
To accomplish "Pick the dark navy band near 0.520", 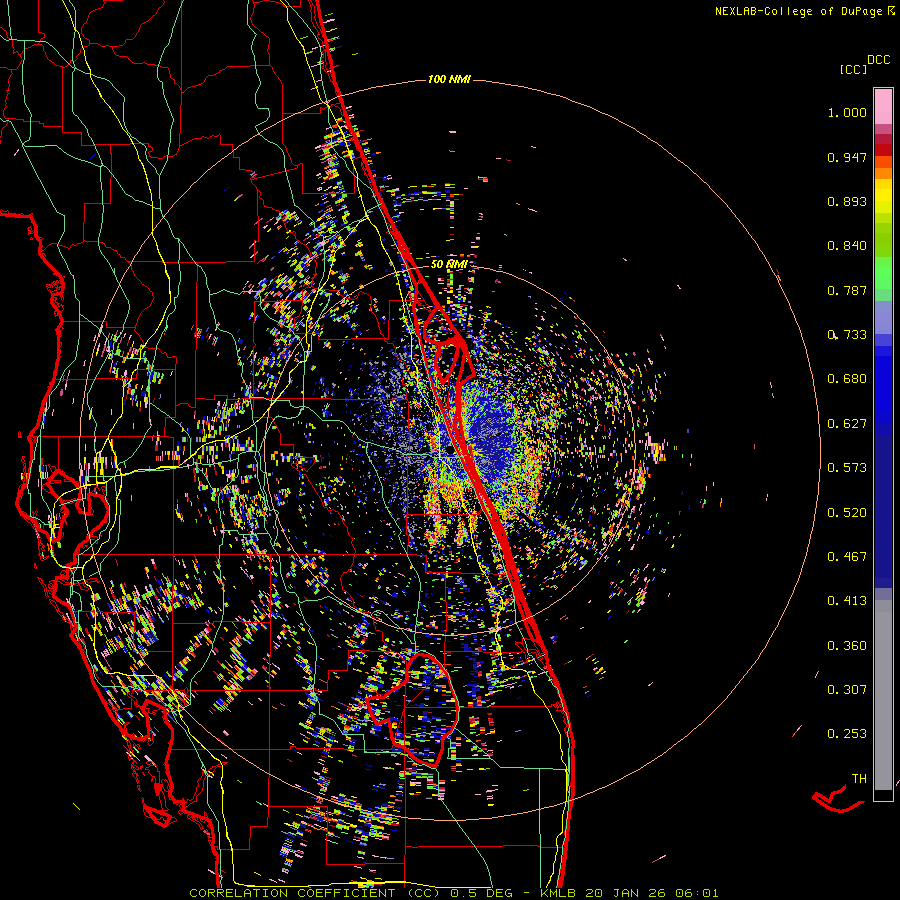I will pos(883,511).
